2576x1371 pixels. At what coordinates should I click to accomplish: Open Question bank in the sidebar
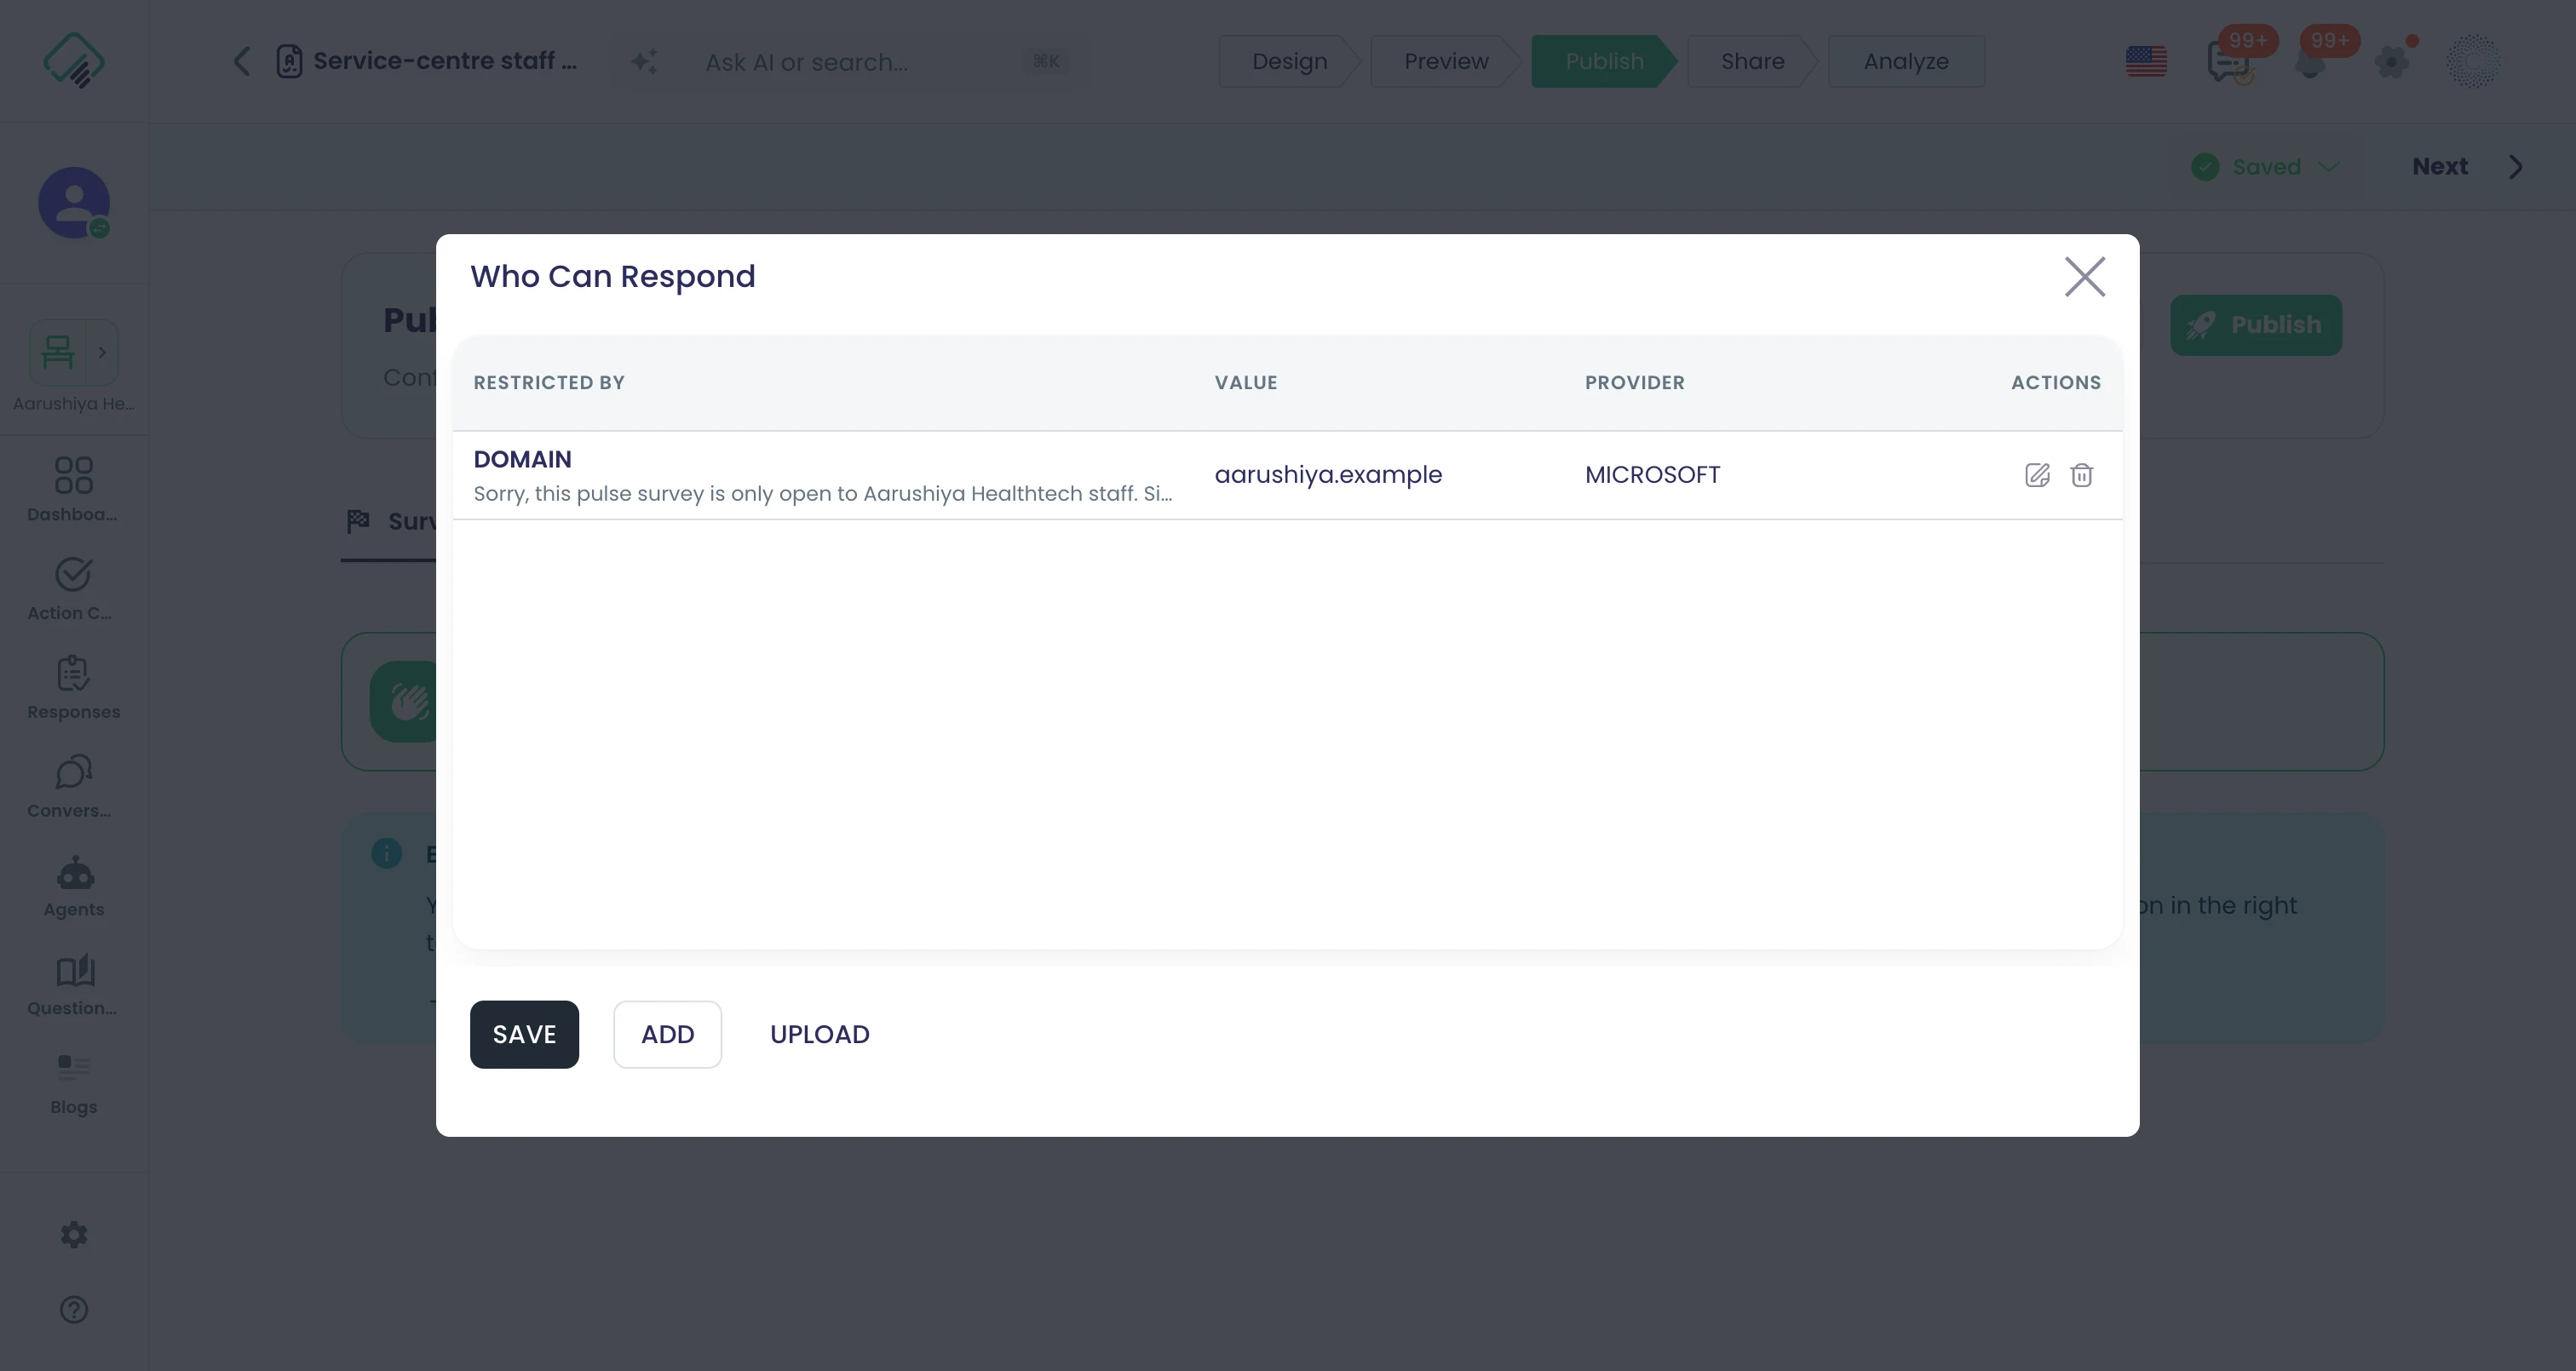(x=74, y=984)
